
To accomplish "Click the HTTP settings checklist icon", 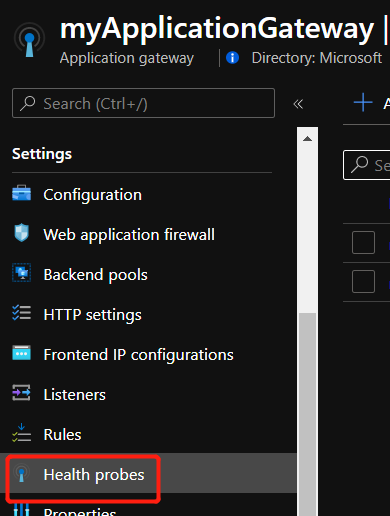I will pos(21,313).
